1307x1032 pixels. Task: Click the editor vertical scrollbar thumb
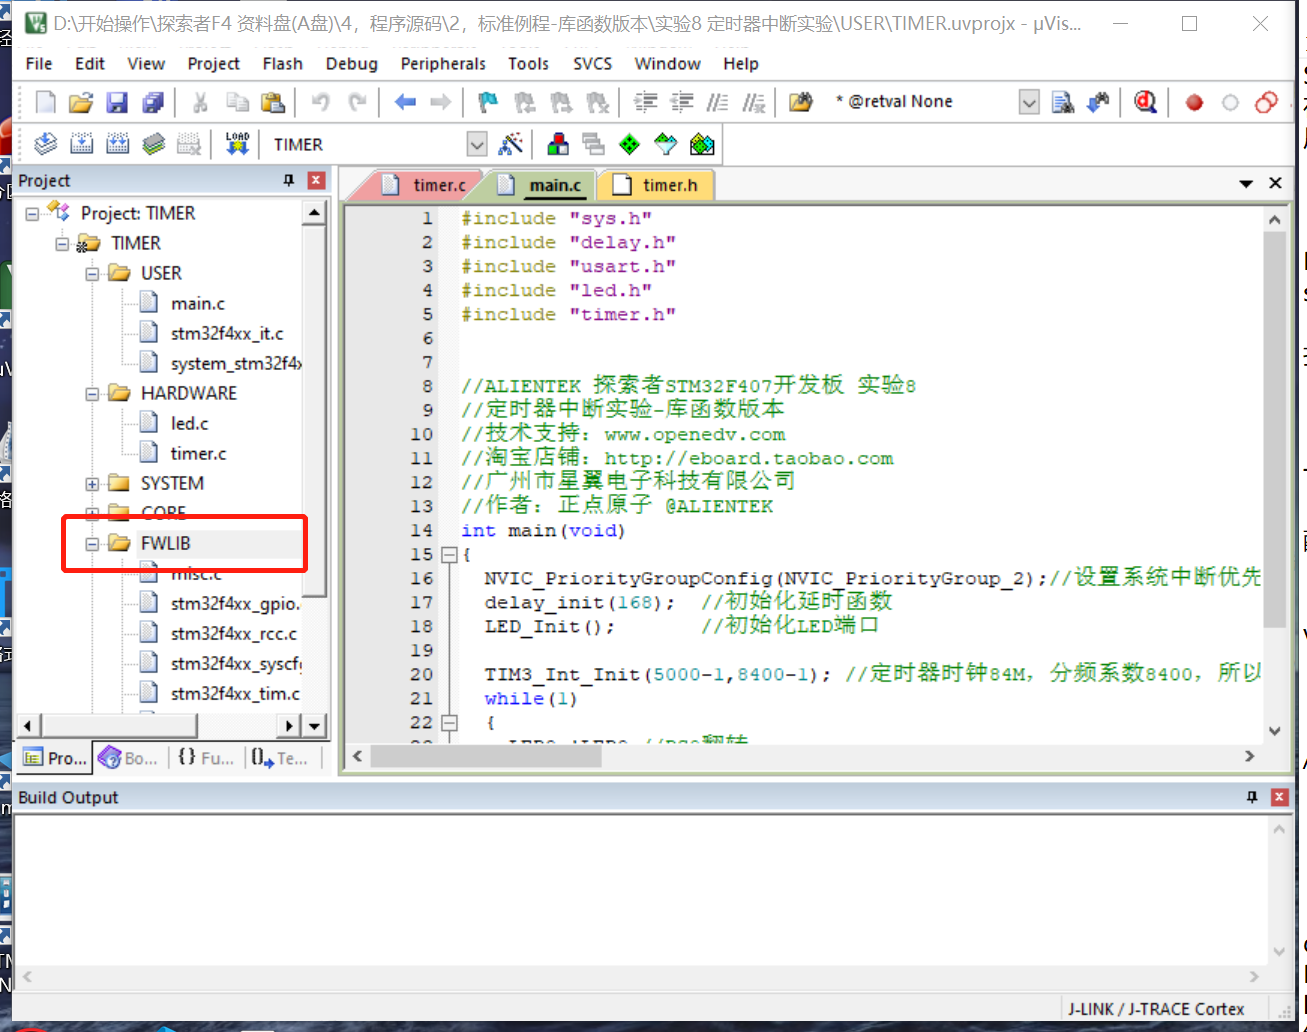click(x=1275, y=430)
